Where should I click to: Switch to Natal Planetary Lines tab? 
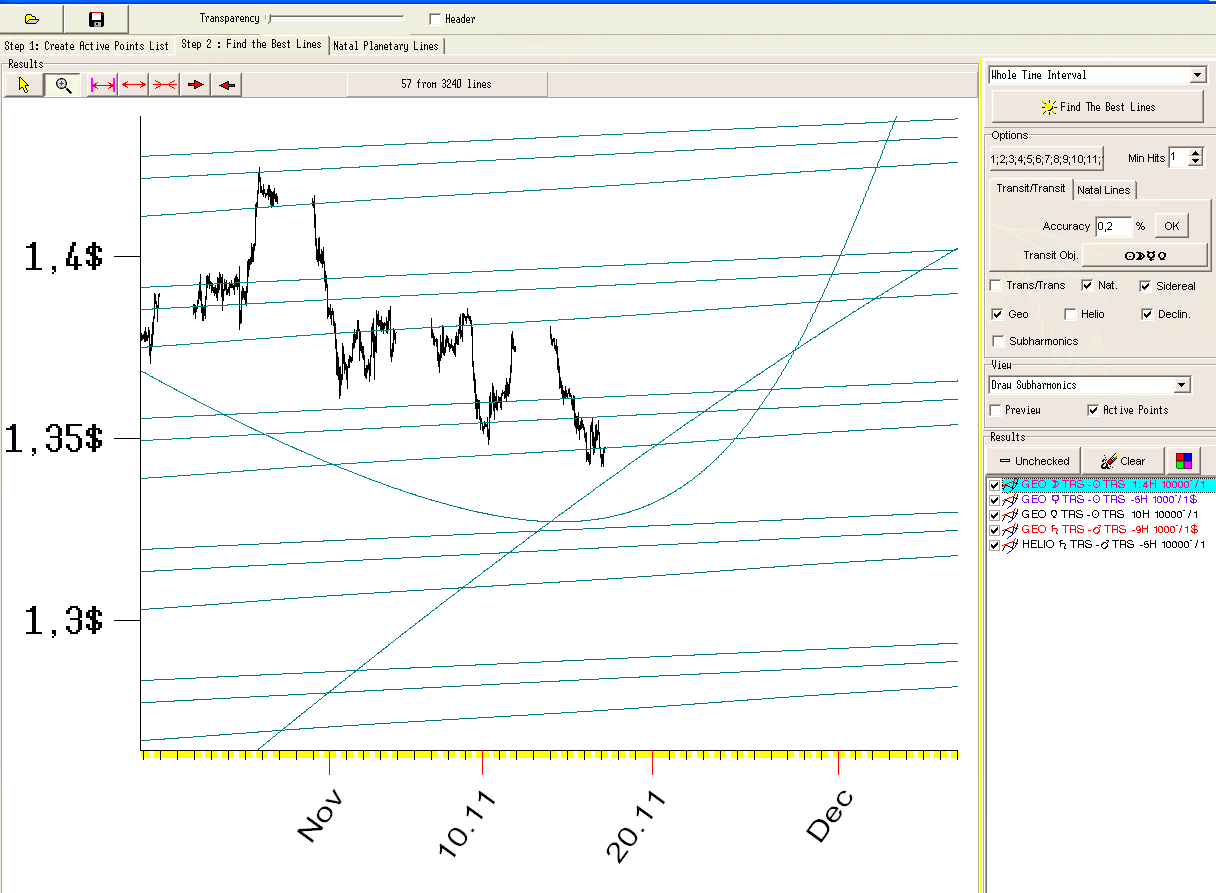(386, 46)
